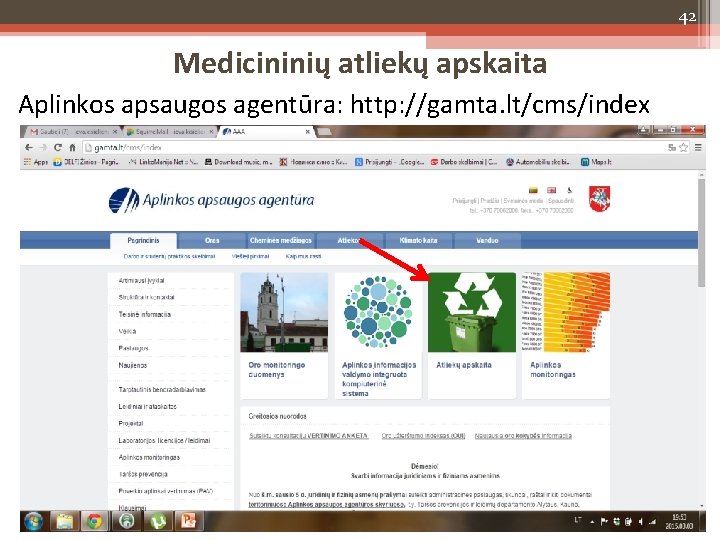Click the green recycling bin thumbnail
The image size is (720, 540).
pyautogui.click(x=472, y=312)
